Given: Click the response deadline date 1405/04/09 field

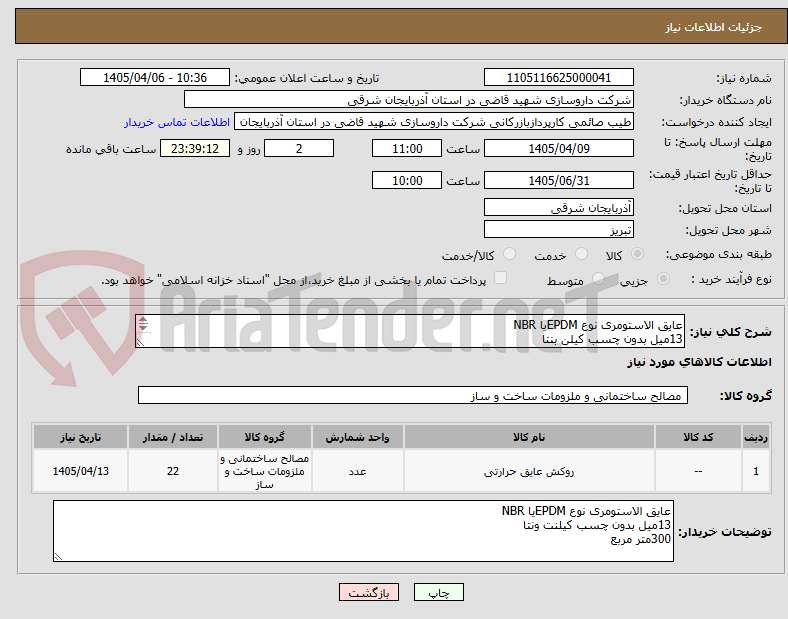Looking at the screenshot, I should pos(559,149).
